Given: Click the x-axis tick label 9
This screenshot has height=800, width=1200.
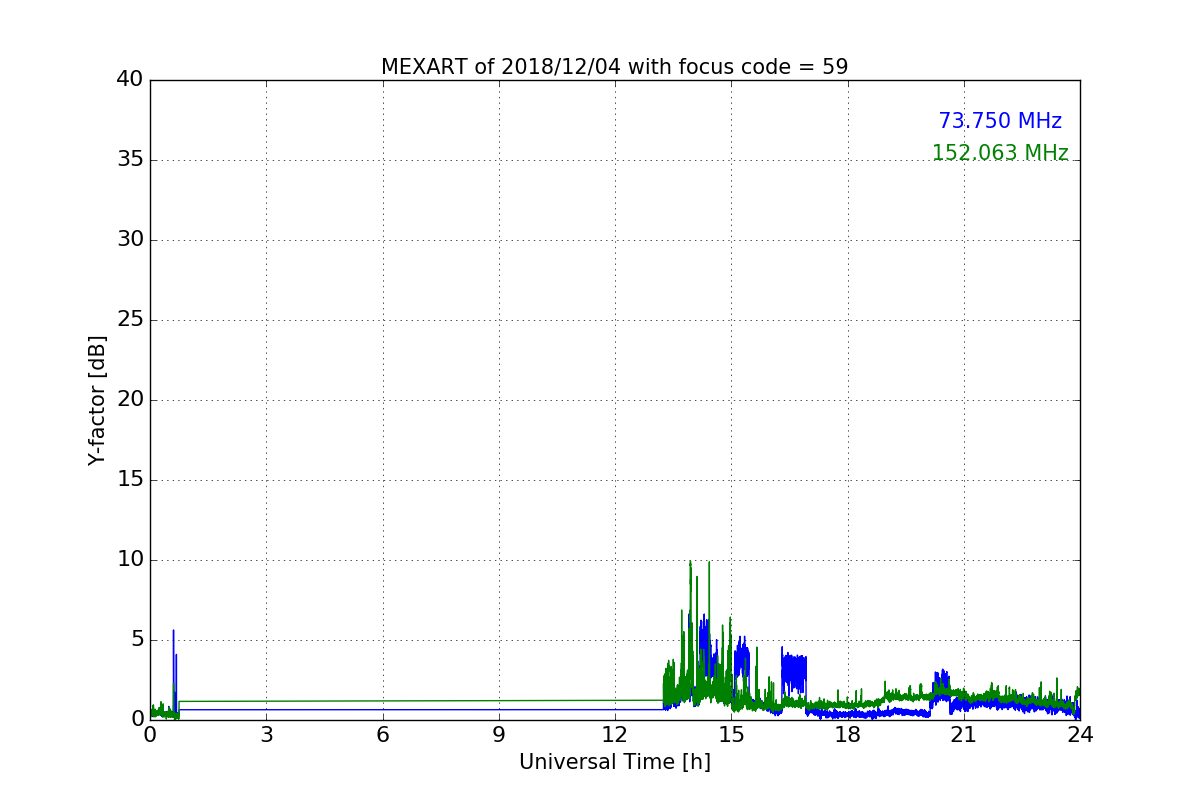Looking at the screenshot, I should (x=499, y=735).
